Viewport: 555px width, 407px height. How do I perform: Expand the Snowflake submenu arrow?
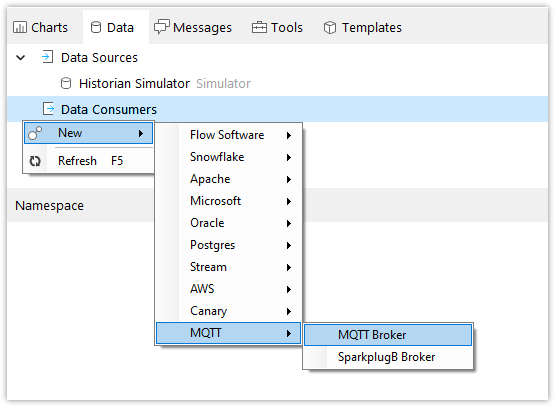click(x=289, y=157)
